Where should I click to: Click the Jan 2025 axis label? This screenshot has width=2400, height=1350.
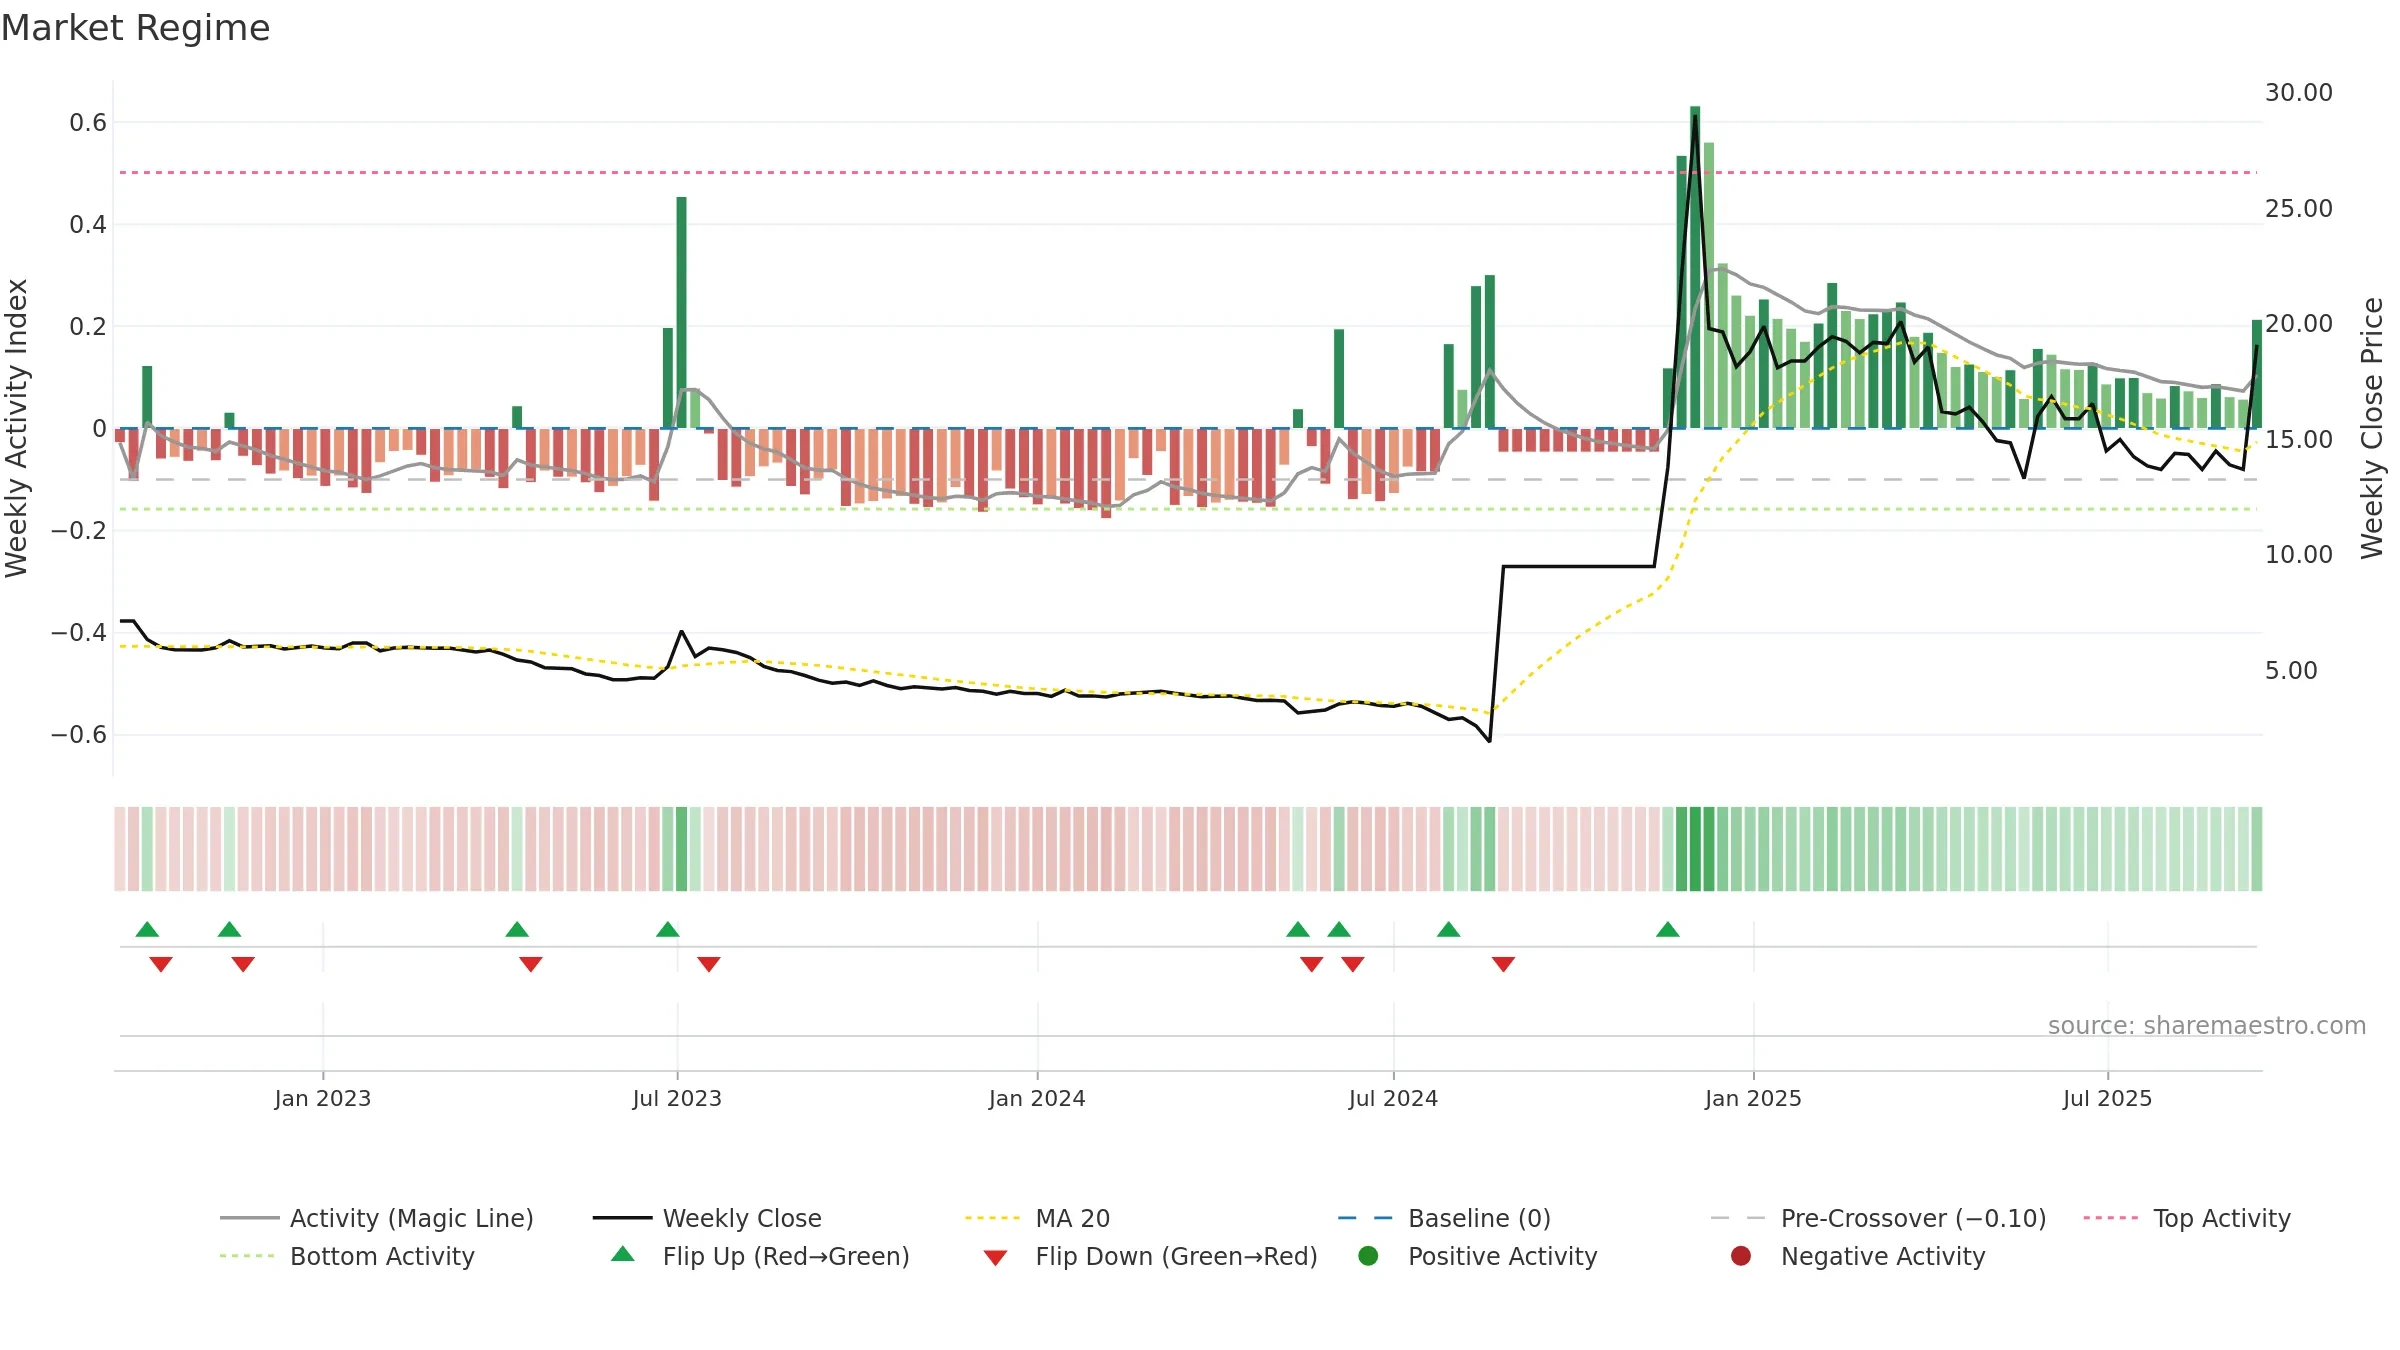(1753, 1098)
